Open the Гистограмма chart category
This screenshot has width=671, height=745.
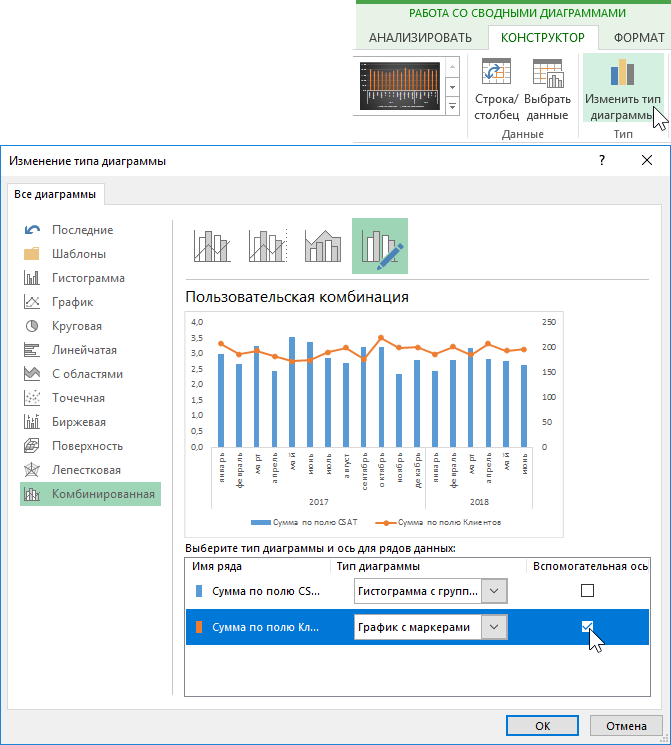point(88,278)
